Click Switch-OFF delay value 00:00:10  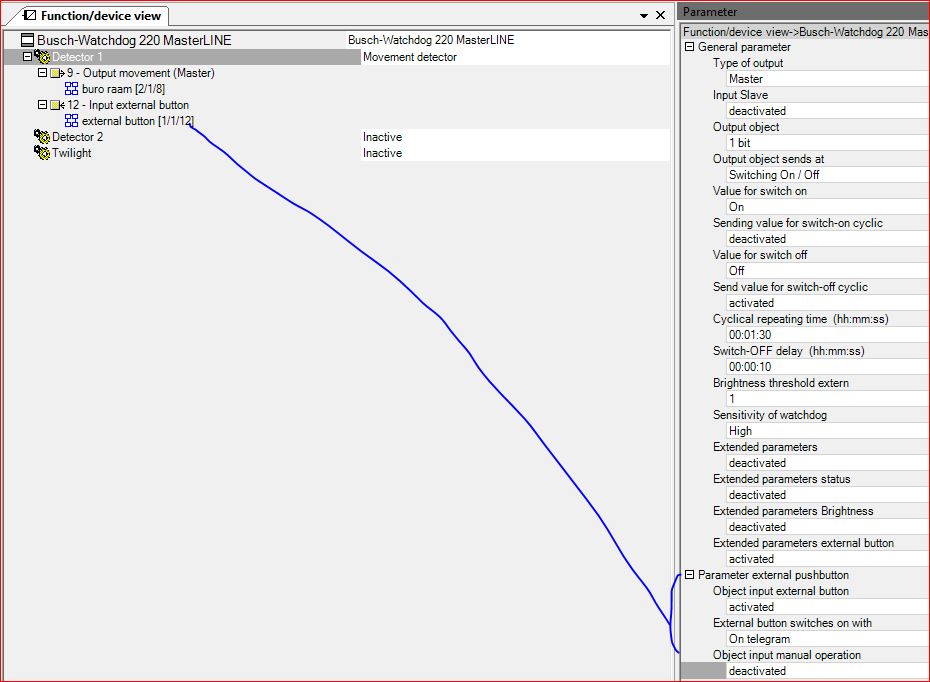pyautogui.click(x=828, y=367)
